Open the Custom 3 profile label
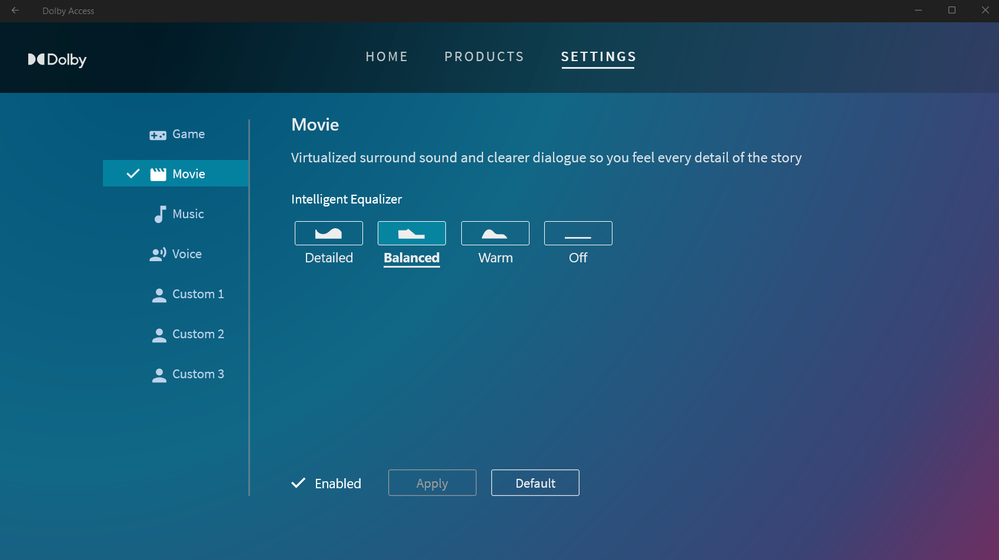 (x=198, y=374)
